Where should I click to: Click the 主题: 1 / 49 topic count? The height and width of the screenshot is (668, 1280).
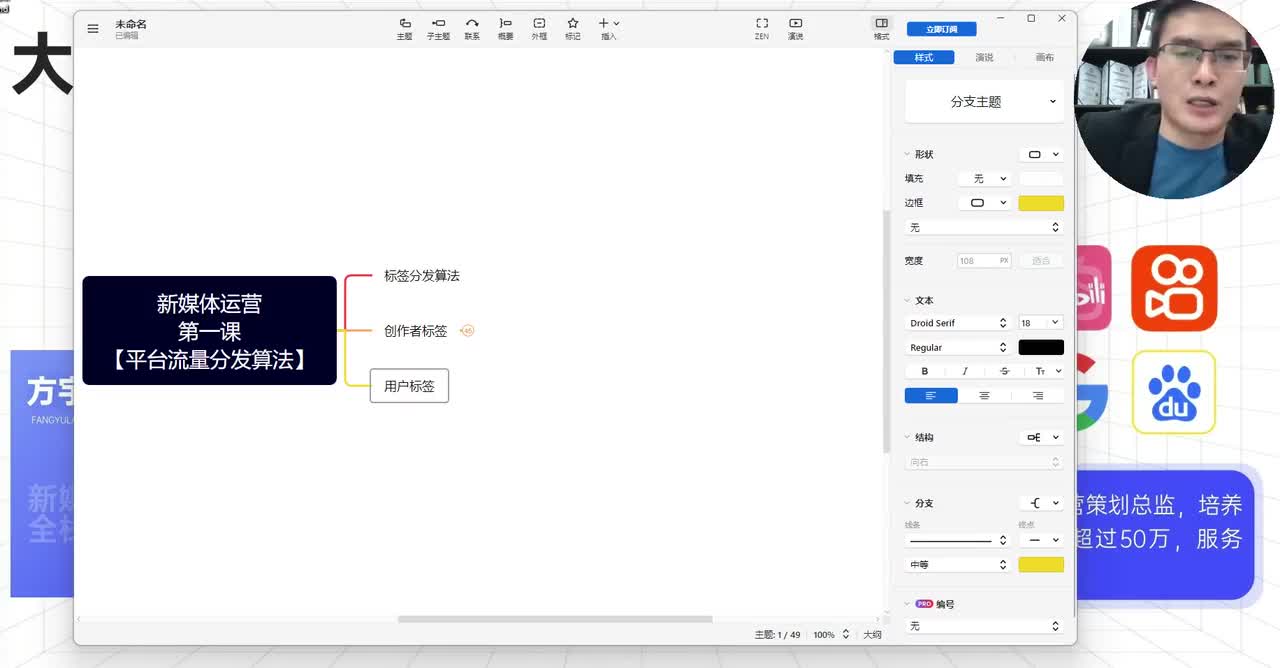tap(778, 635)
